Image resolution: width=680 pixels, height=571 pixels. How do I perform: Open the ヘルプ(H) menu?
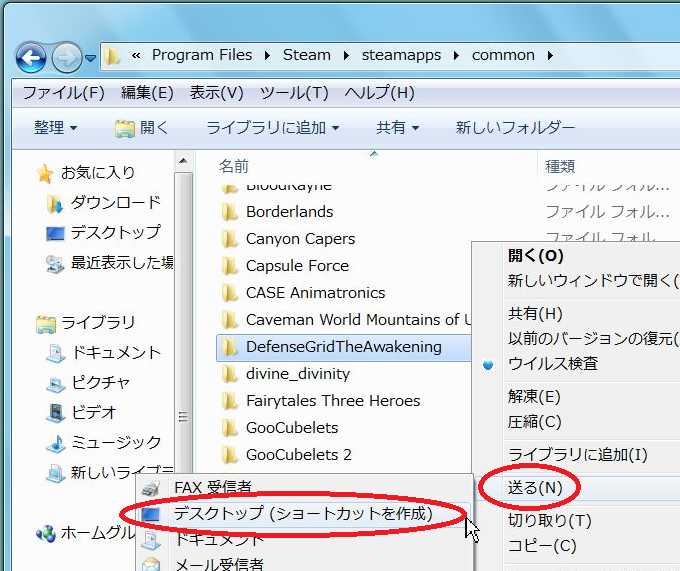point(379,92)
